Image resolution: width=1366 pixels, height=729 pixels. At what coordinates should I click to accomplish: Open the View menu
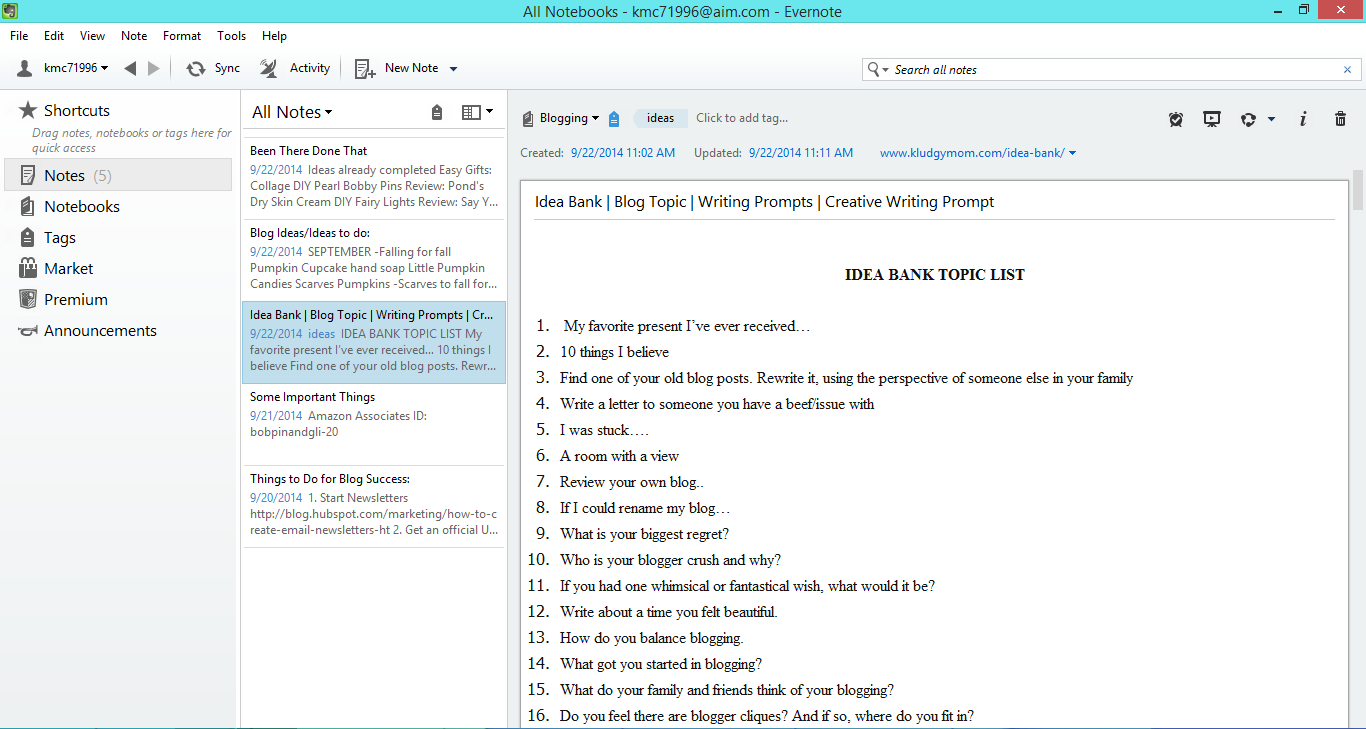(x=92, y=35)
